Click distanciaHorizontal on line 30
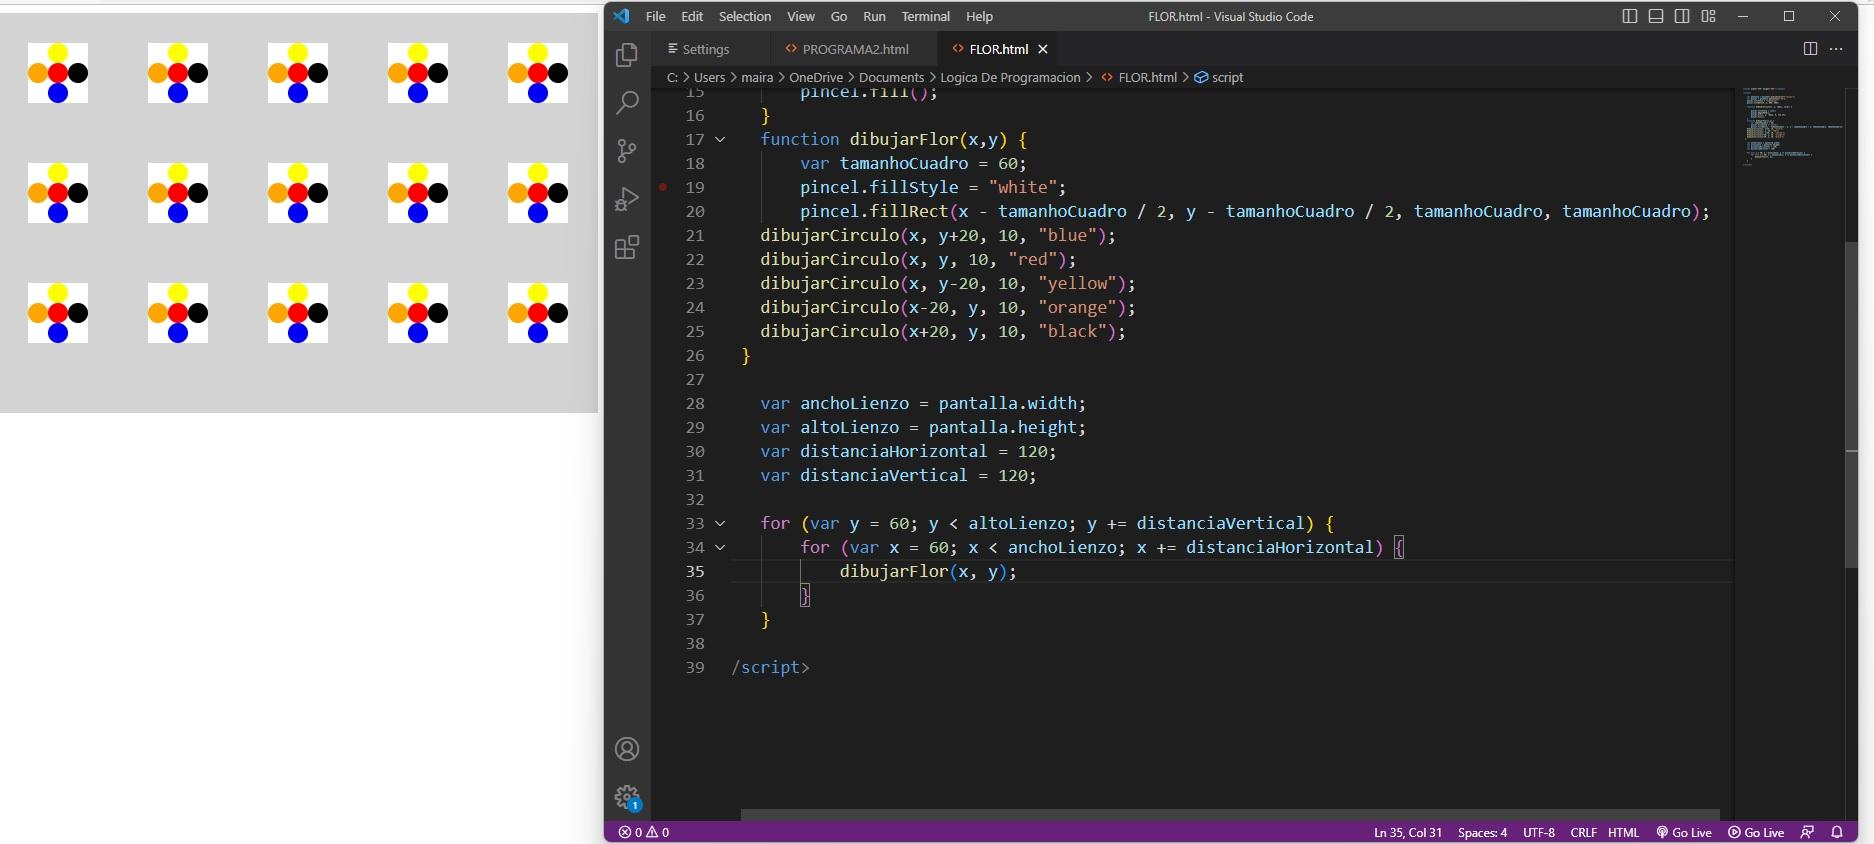Viewport: 1874px width, 844px height. [x=893, y=451]
